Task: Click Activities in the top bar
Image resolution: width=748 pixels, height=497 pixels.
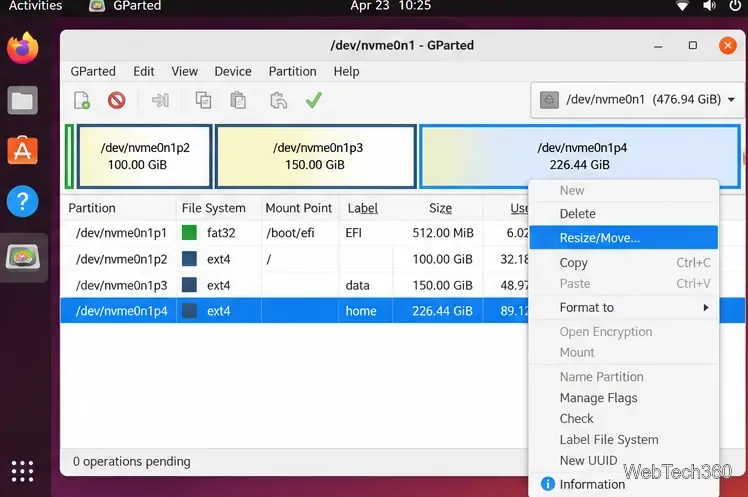Action: (35, 6)
